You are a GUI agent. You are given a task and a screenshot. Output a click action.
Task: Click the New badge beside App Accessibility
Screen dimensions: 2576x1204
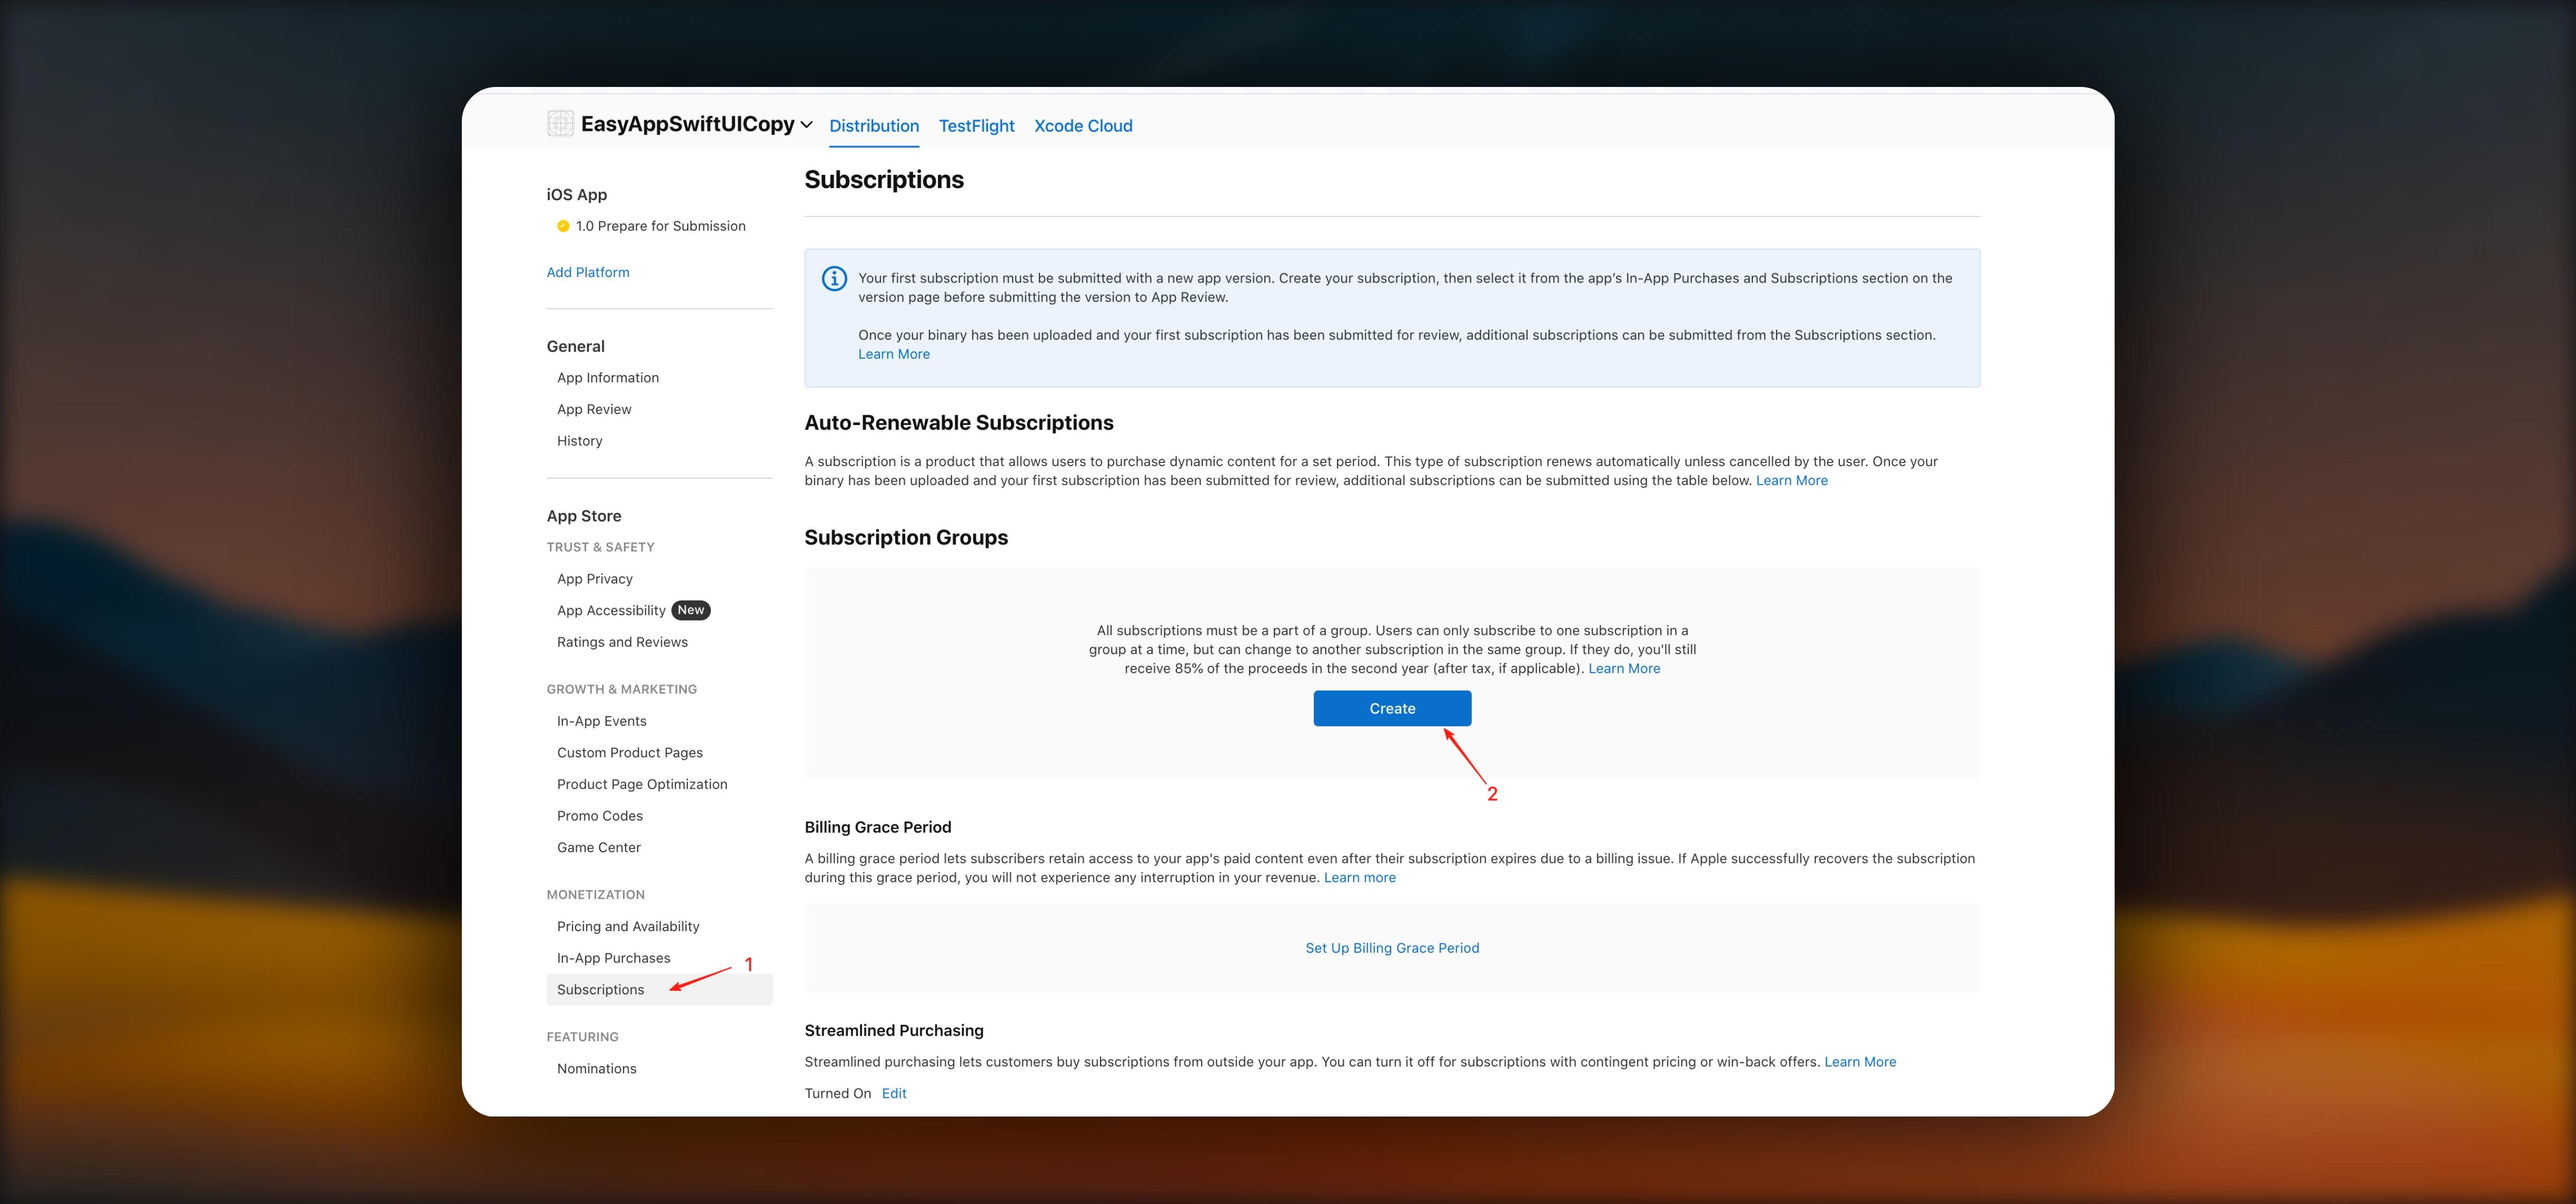tap(690, 610)
